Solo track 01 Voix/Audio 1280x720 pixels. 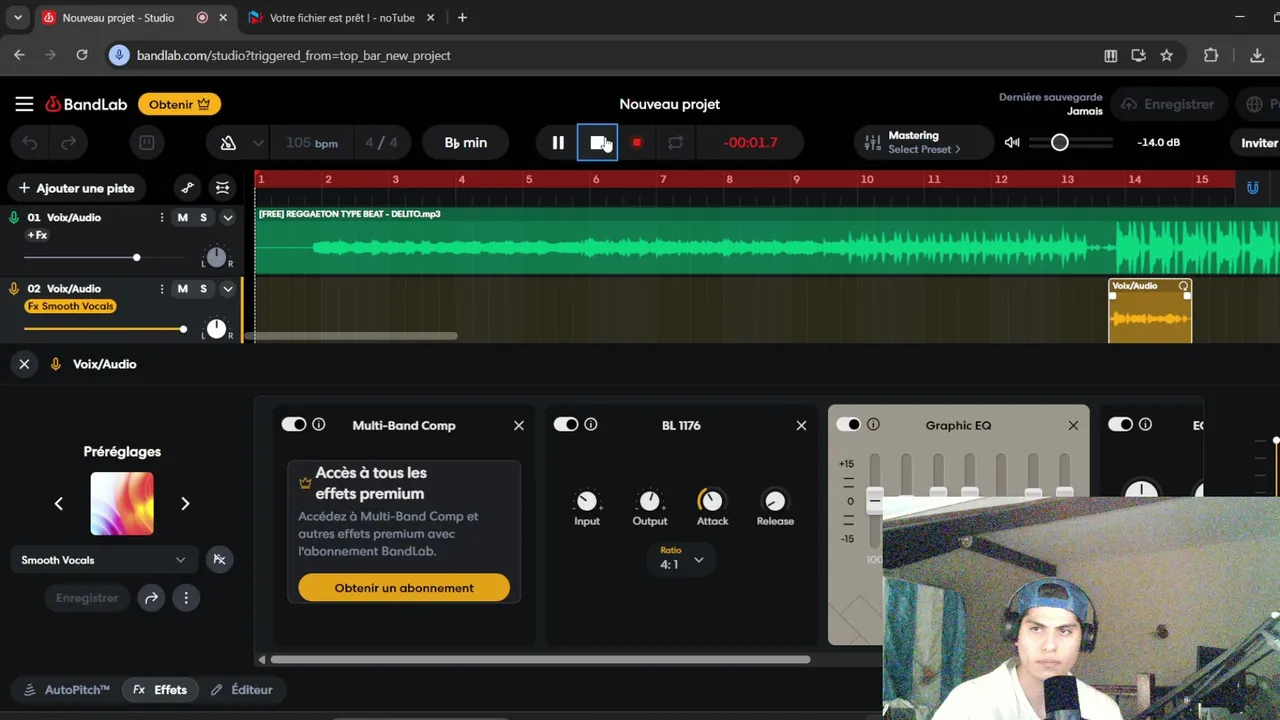(x=203, y=218)
